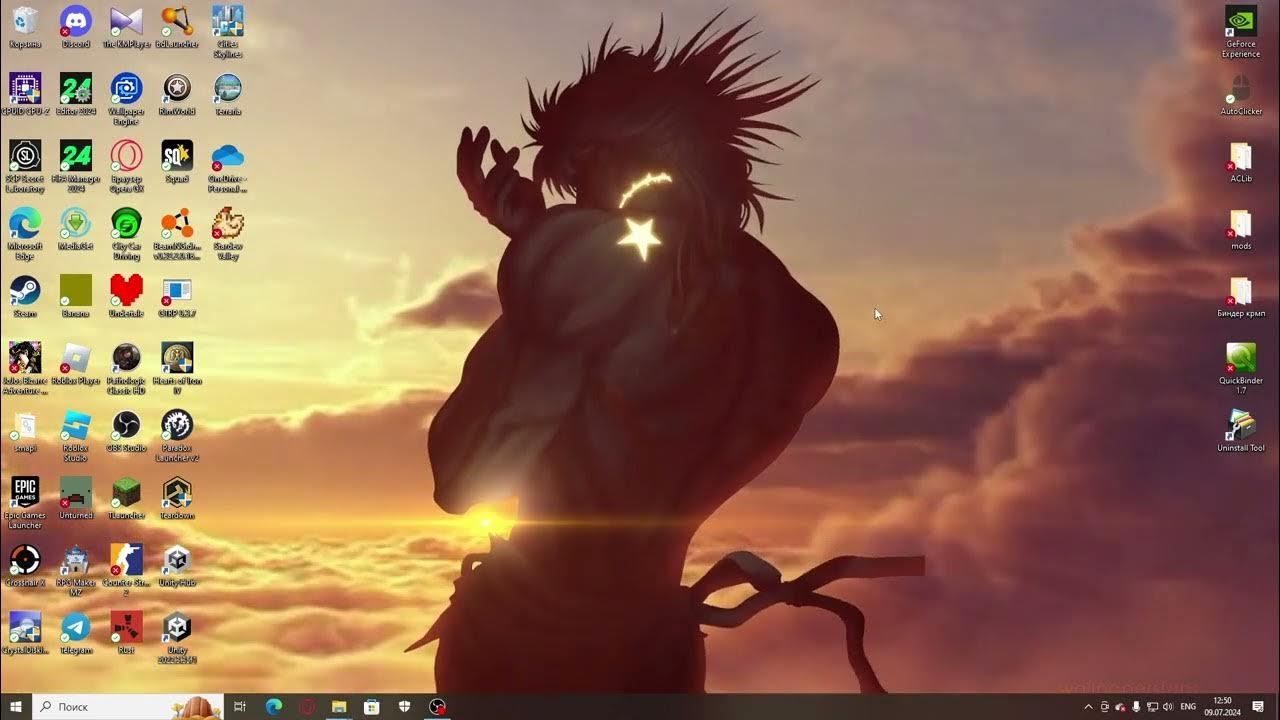Viewport: 1280px width, 720px height.
Task: Open Cities Skylines shortcut
Action: click(x=228, y=31)
